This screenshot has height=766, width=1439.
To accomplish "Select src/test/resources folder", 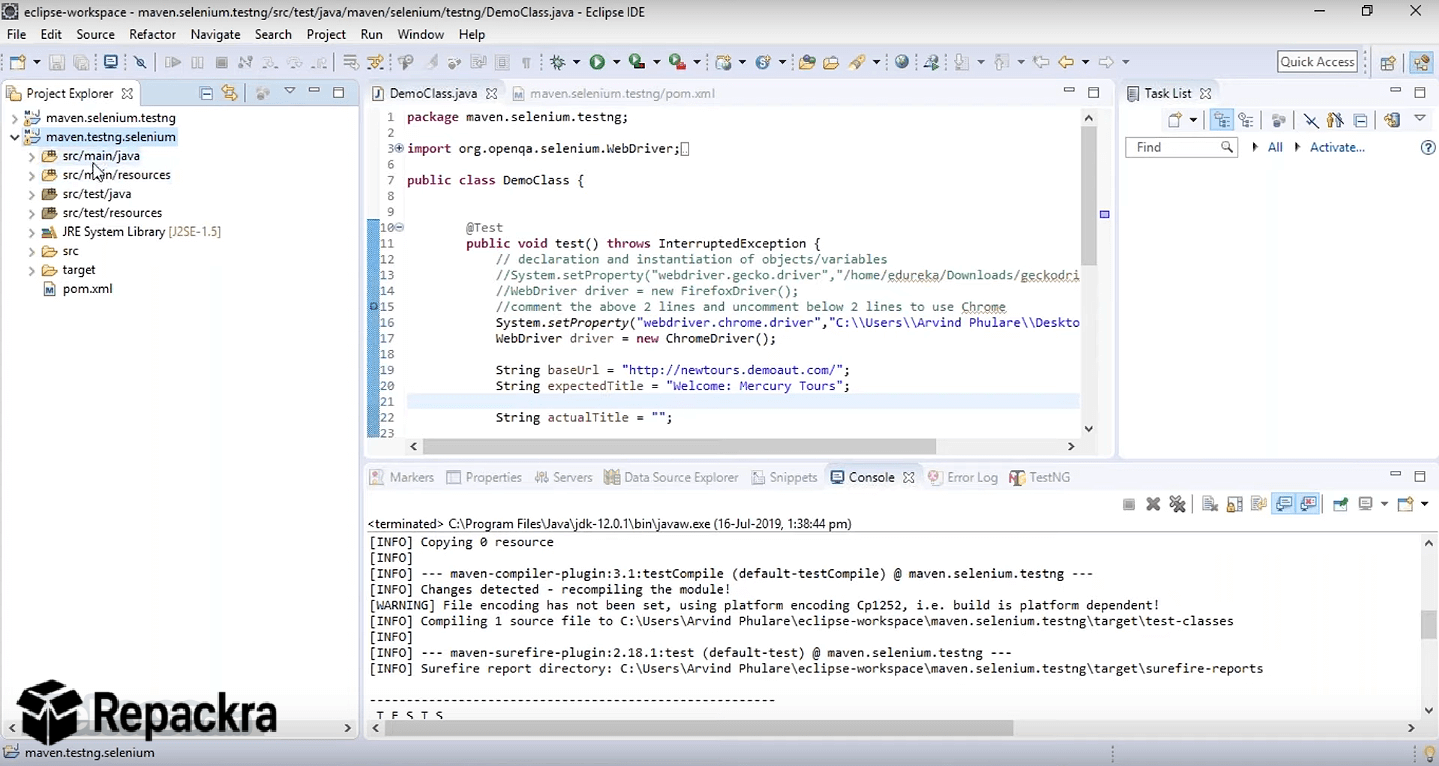I will (111, 213).
